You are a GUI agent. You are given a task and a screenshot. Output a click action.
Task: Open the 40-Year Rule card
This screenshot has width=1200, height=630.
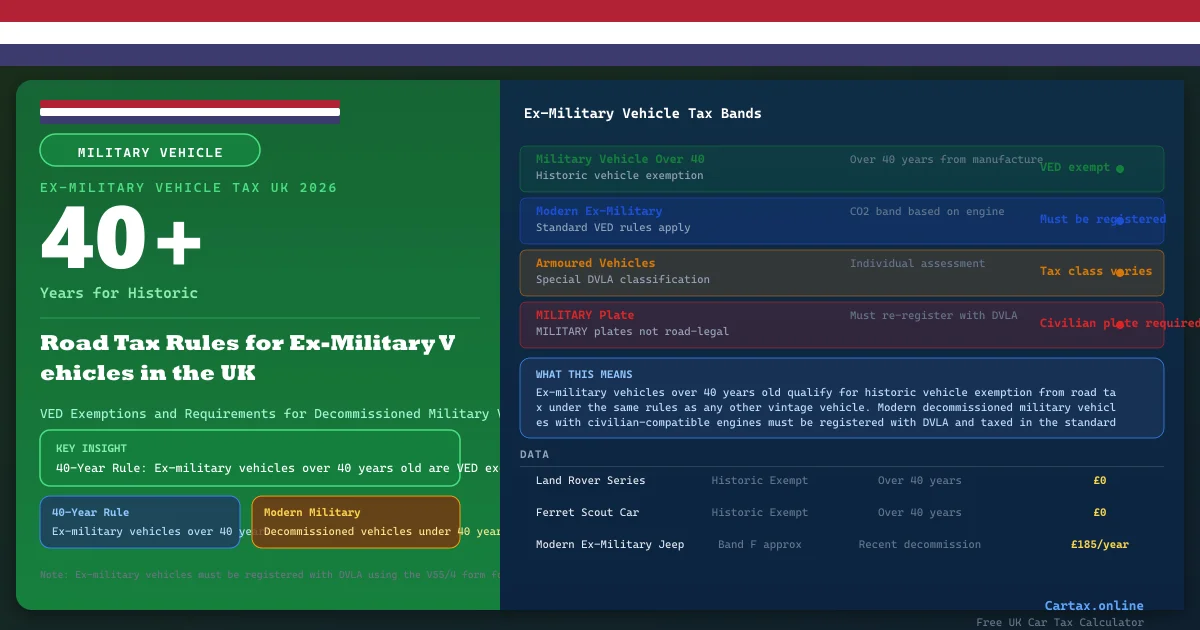[x=140, y=521]
